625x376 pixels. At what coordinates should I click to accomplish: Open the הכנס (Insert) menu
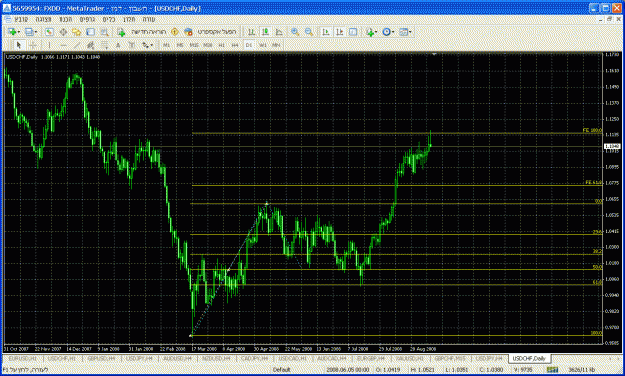pyautogui.click(x=66, y=19)
